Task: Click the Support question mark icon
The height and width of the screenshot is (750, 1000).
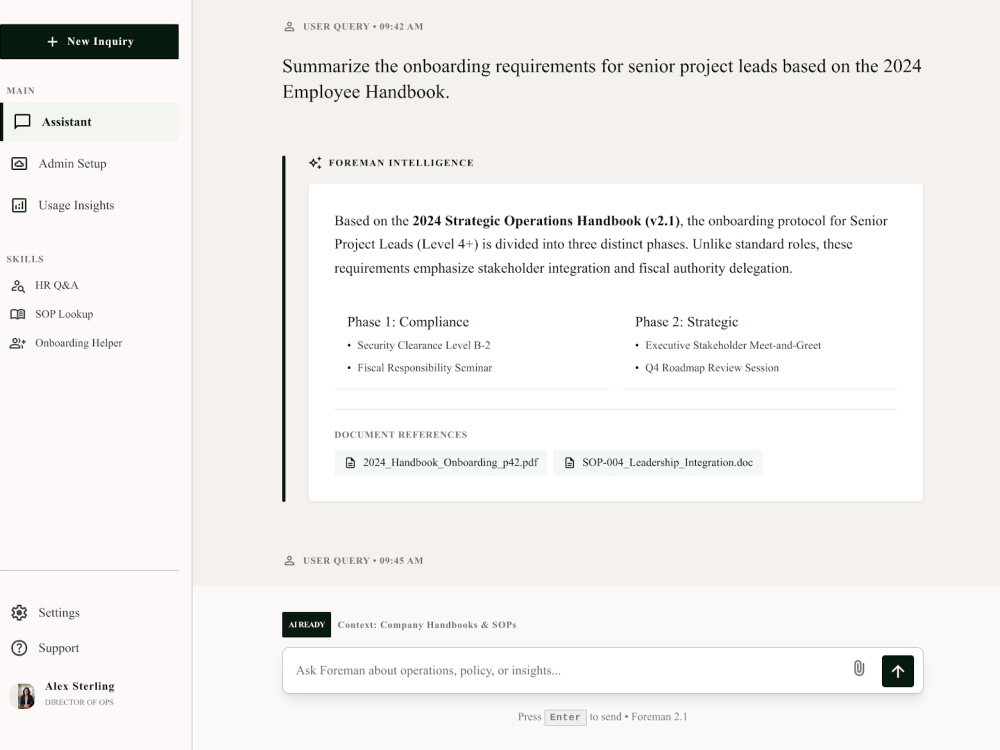Action: pyautogui.click(x=19, y=648)
